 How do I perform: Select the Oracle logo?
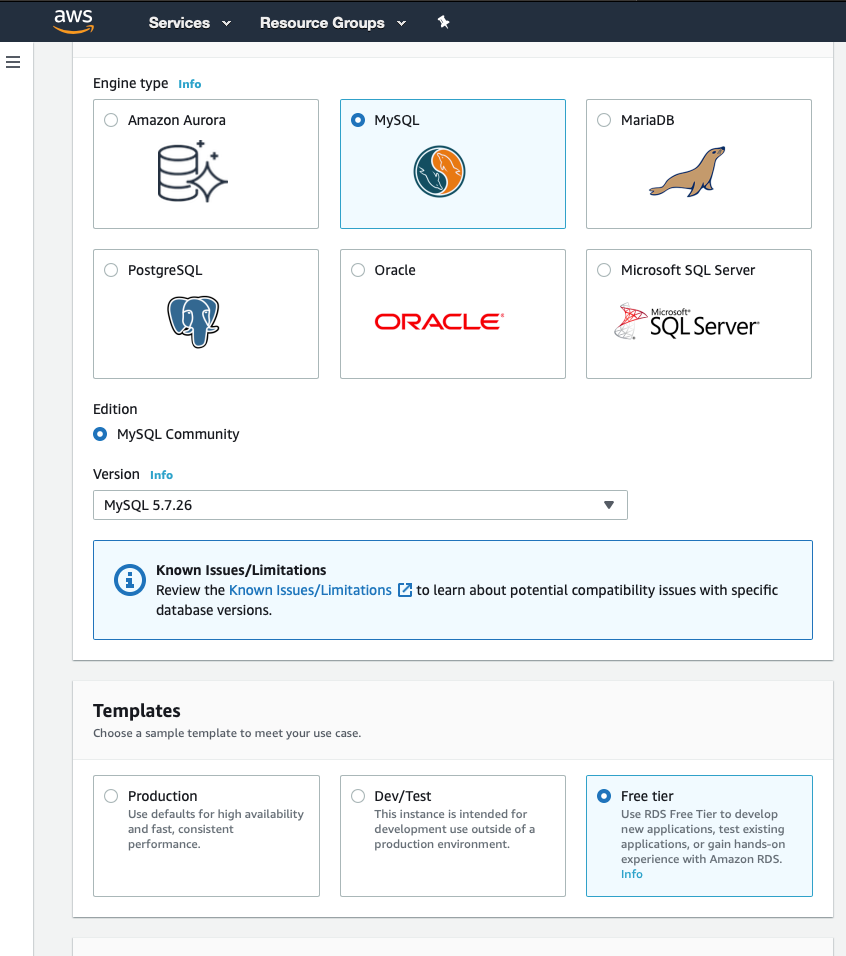(x=438, y=321)
